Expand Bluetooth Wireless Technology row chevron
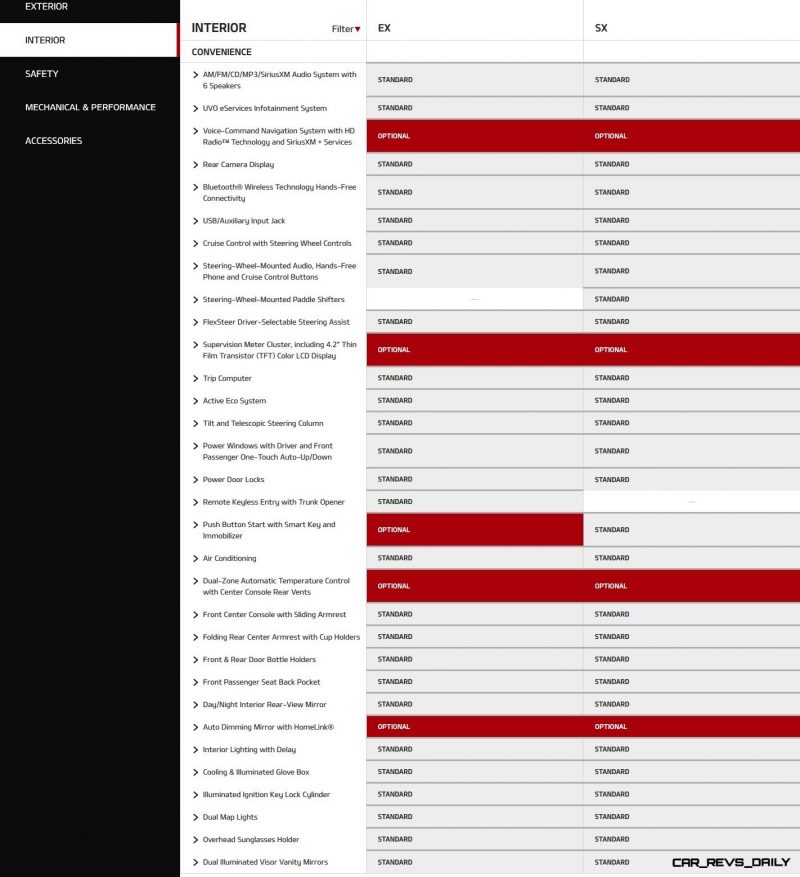This screenshot has height=877, width=800. (195, 187)
